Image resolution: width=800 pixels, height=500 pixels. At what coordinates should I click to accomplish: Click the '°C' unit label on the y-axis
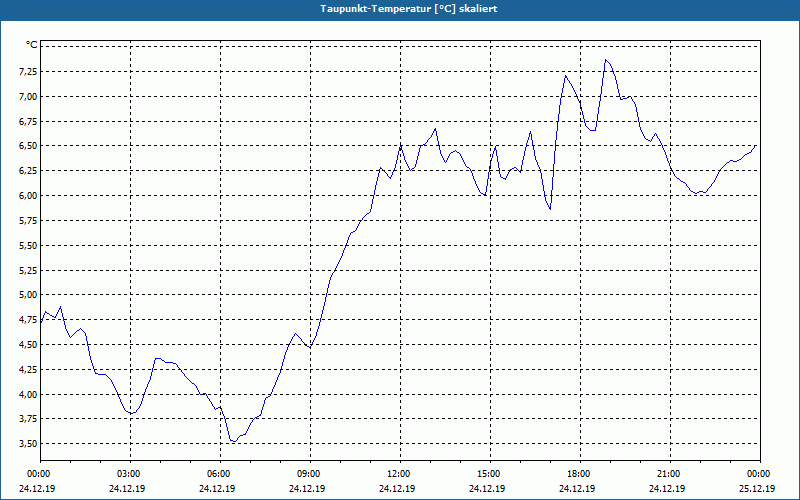[x=31, y=45]
